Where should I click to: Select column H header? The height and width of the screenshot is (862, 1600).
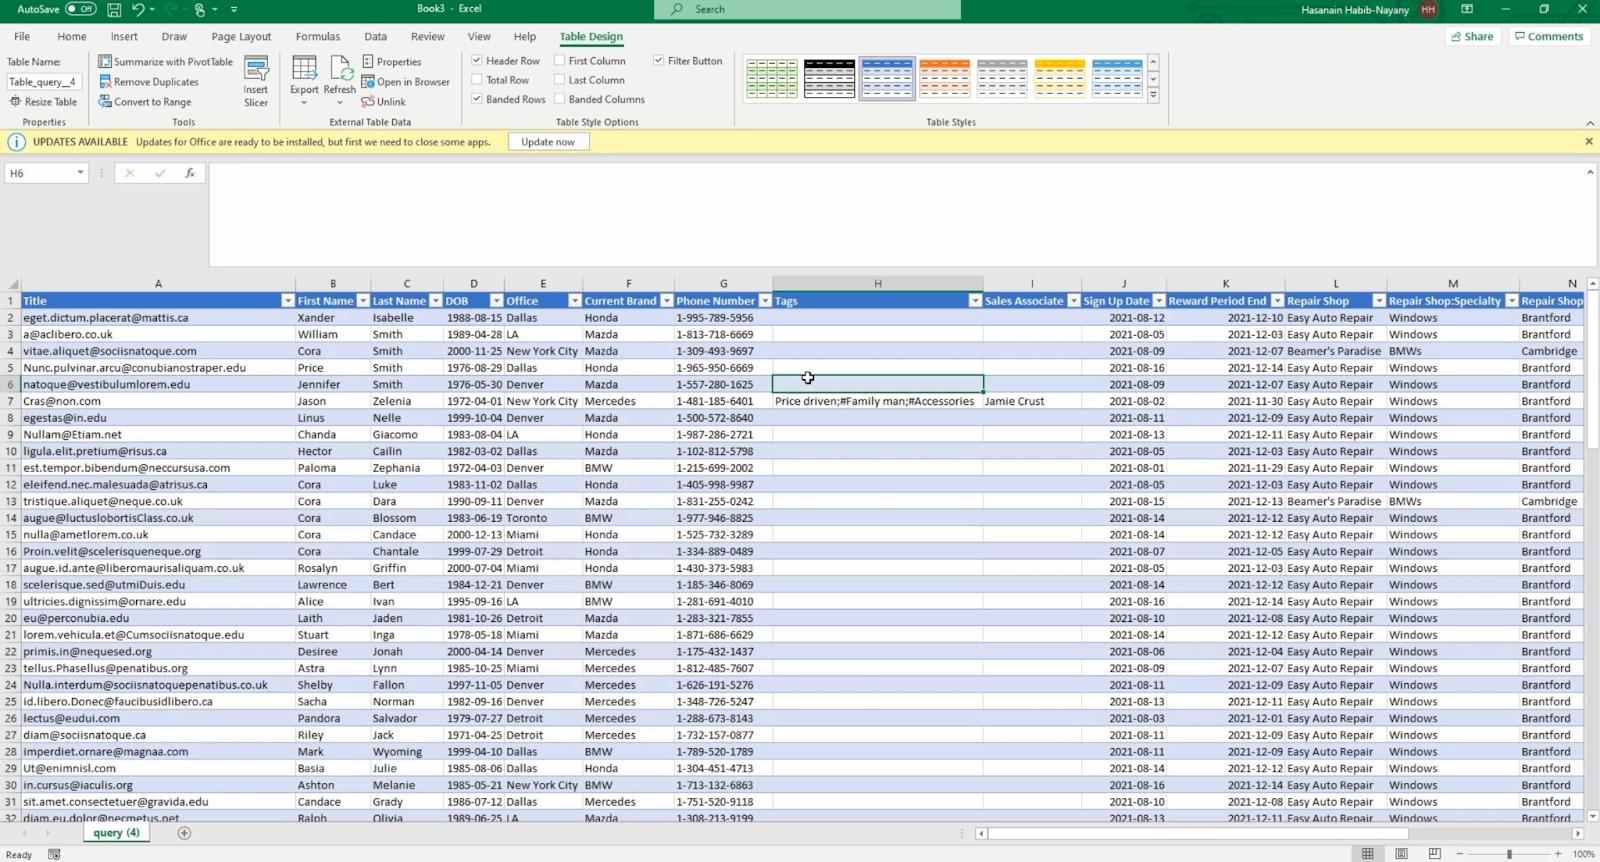[877, 284]
